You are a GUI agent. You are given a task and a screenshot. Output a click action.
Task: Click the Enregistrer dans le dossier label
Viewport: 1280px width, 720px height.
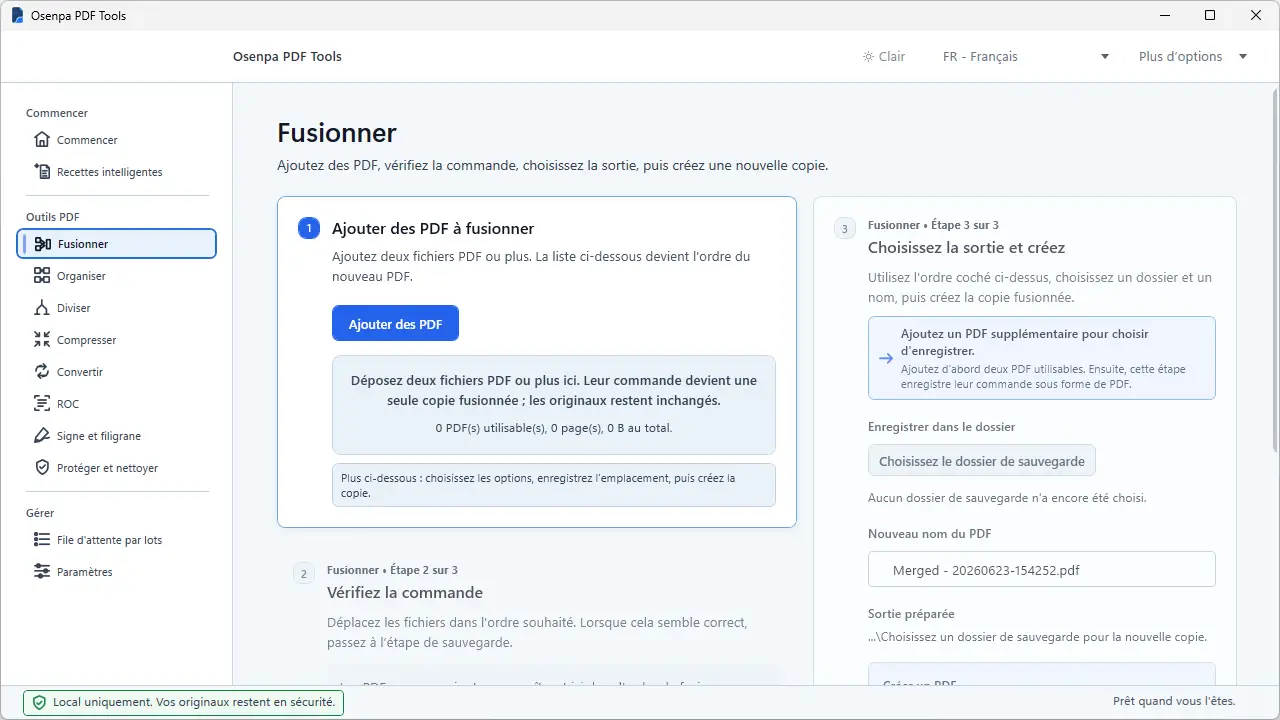coord(942,427)
